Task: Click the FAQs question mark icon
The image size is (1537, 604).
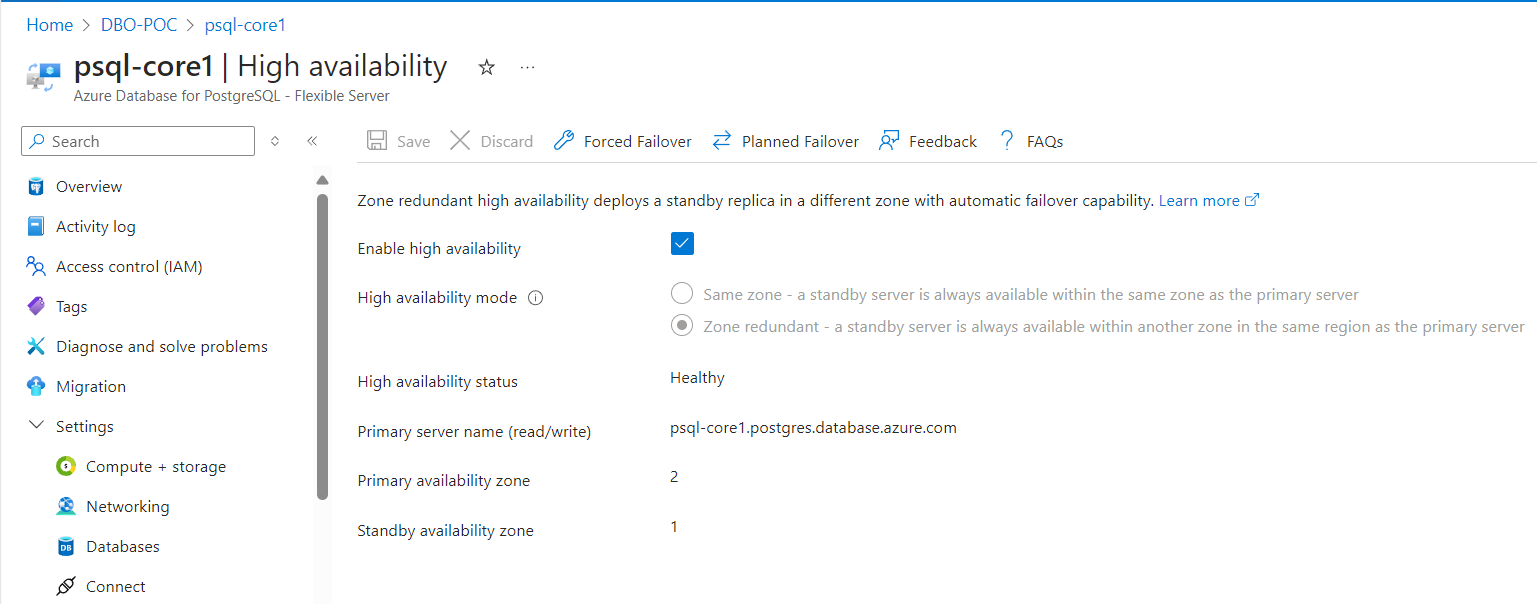Action: [1007, 141]
